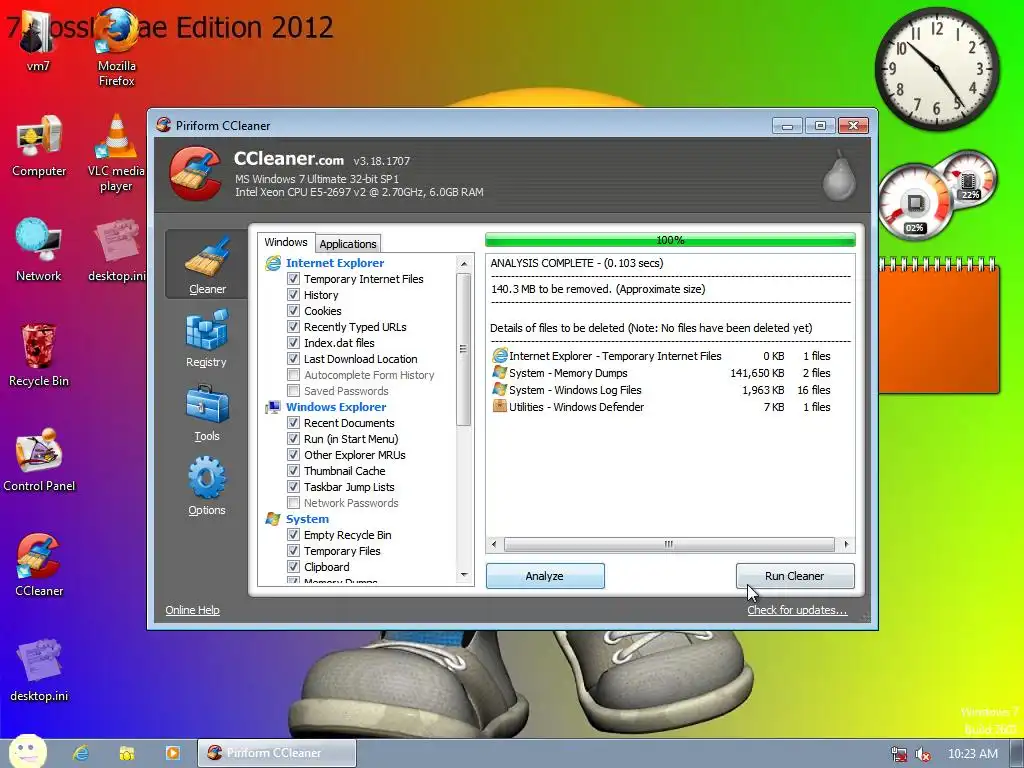The height and width of the screenshot is (768, 1024).
Task: Click results horizontal scrollbar right arrow
Action: [x=846, y=544]
